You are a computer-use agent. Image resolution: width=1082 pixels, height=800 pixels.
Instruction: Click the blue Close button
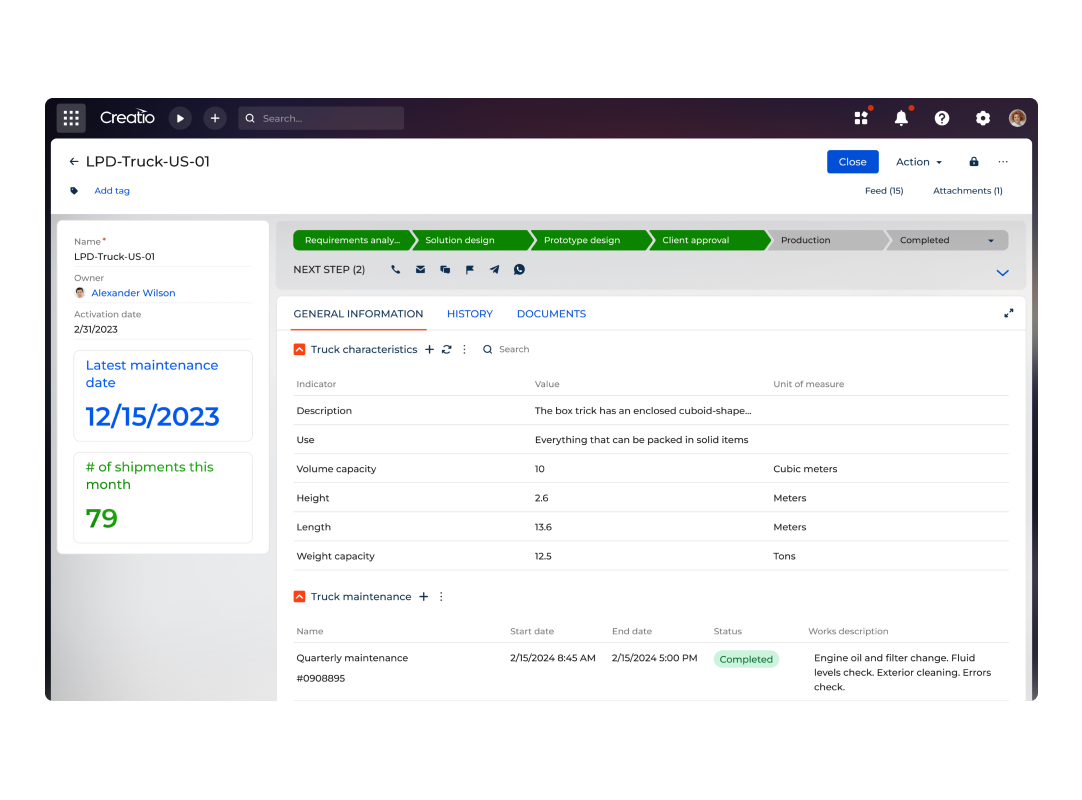pyautogui.click(x=852, y=162)
